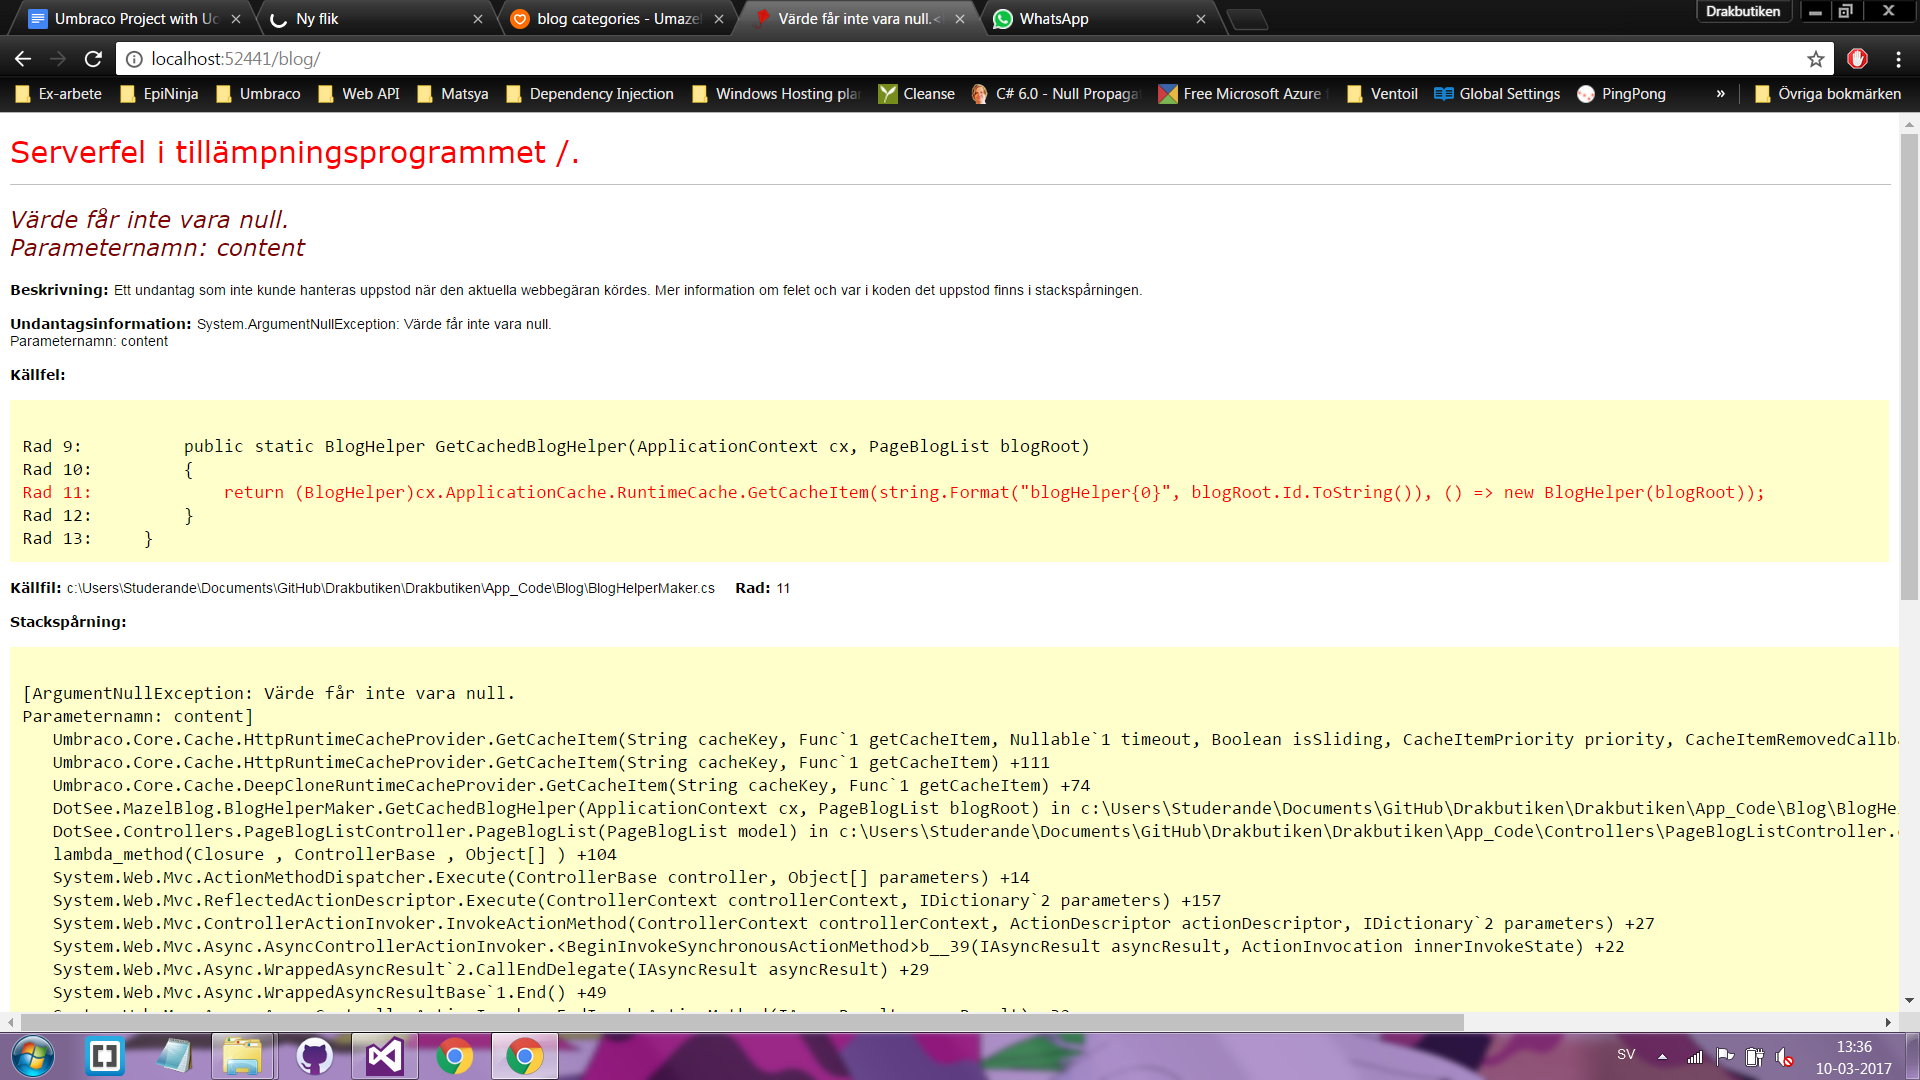Open the Övriga bokmärken folder

click(x=1828, y=94)
